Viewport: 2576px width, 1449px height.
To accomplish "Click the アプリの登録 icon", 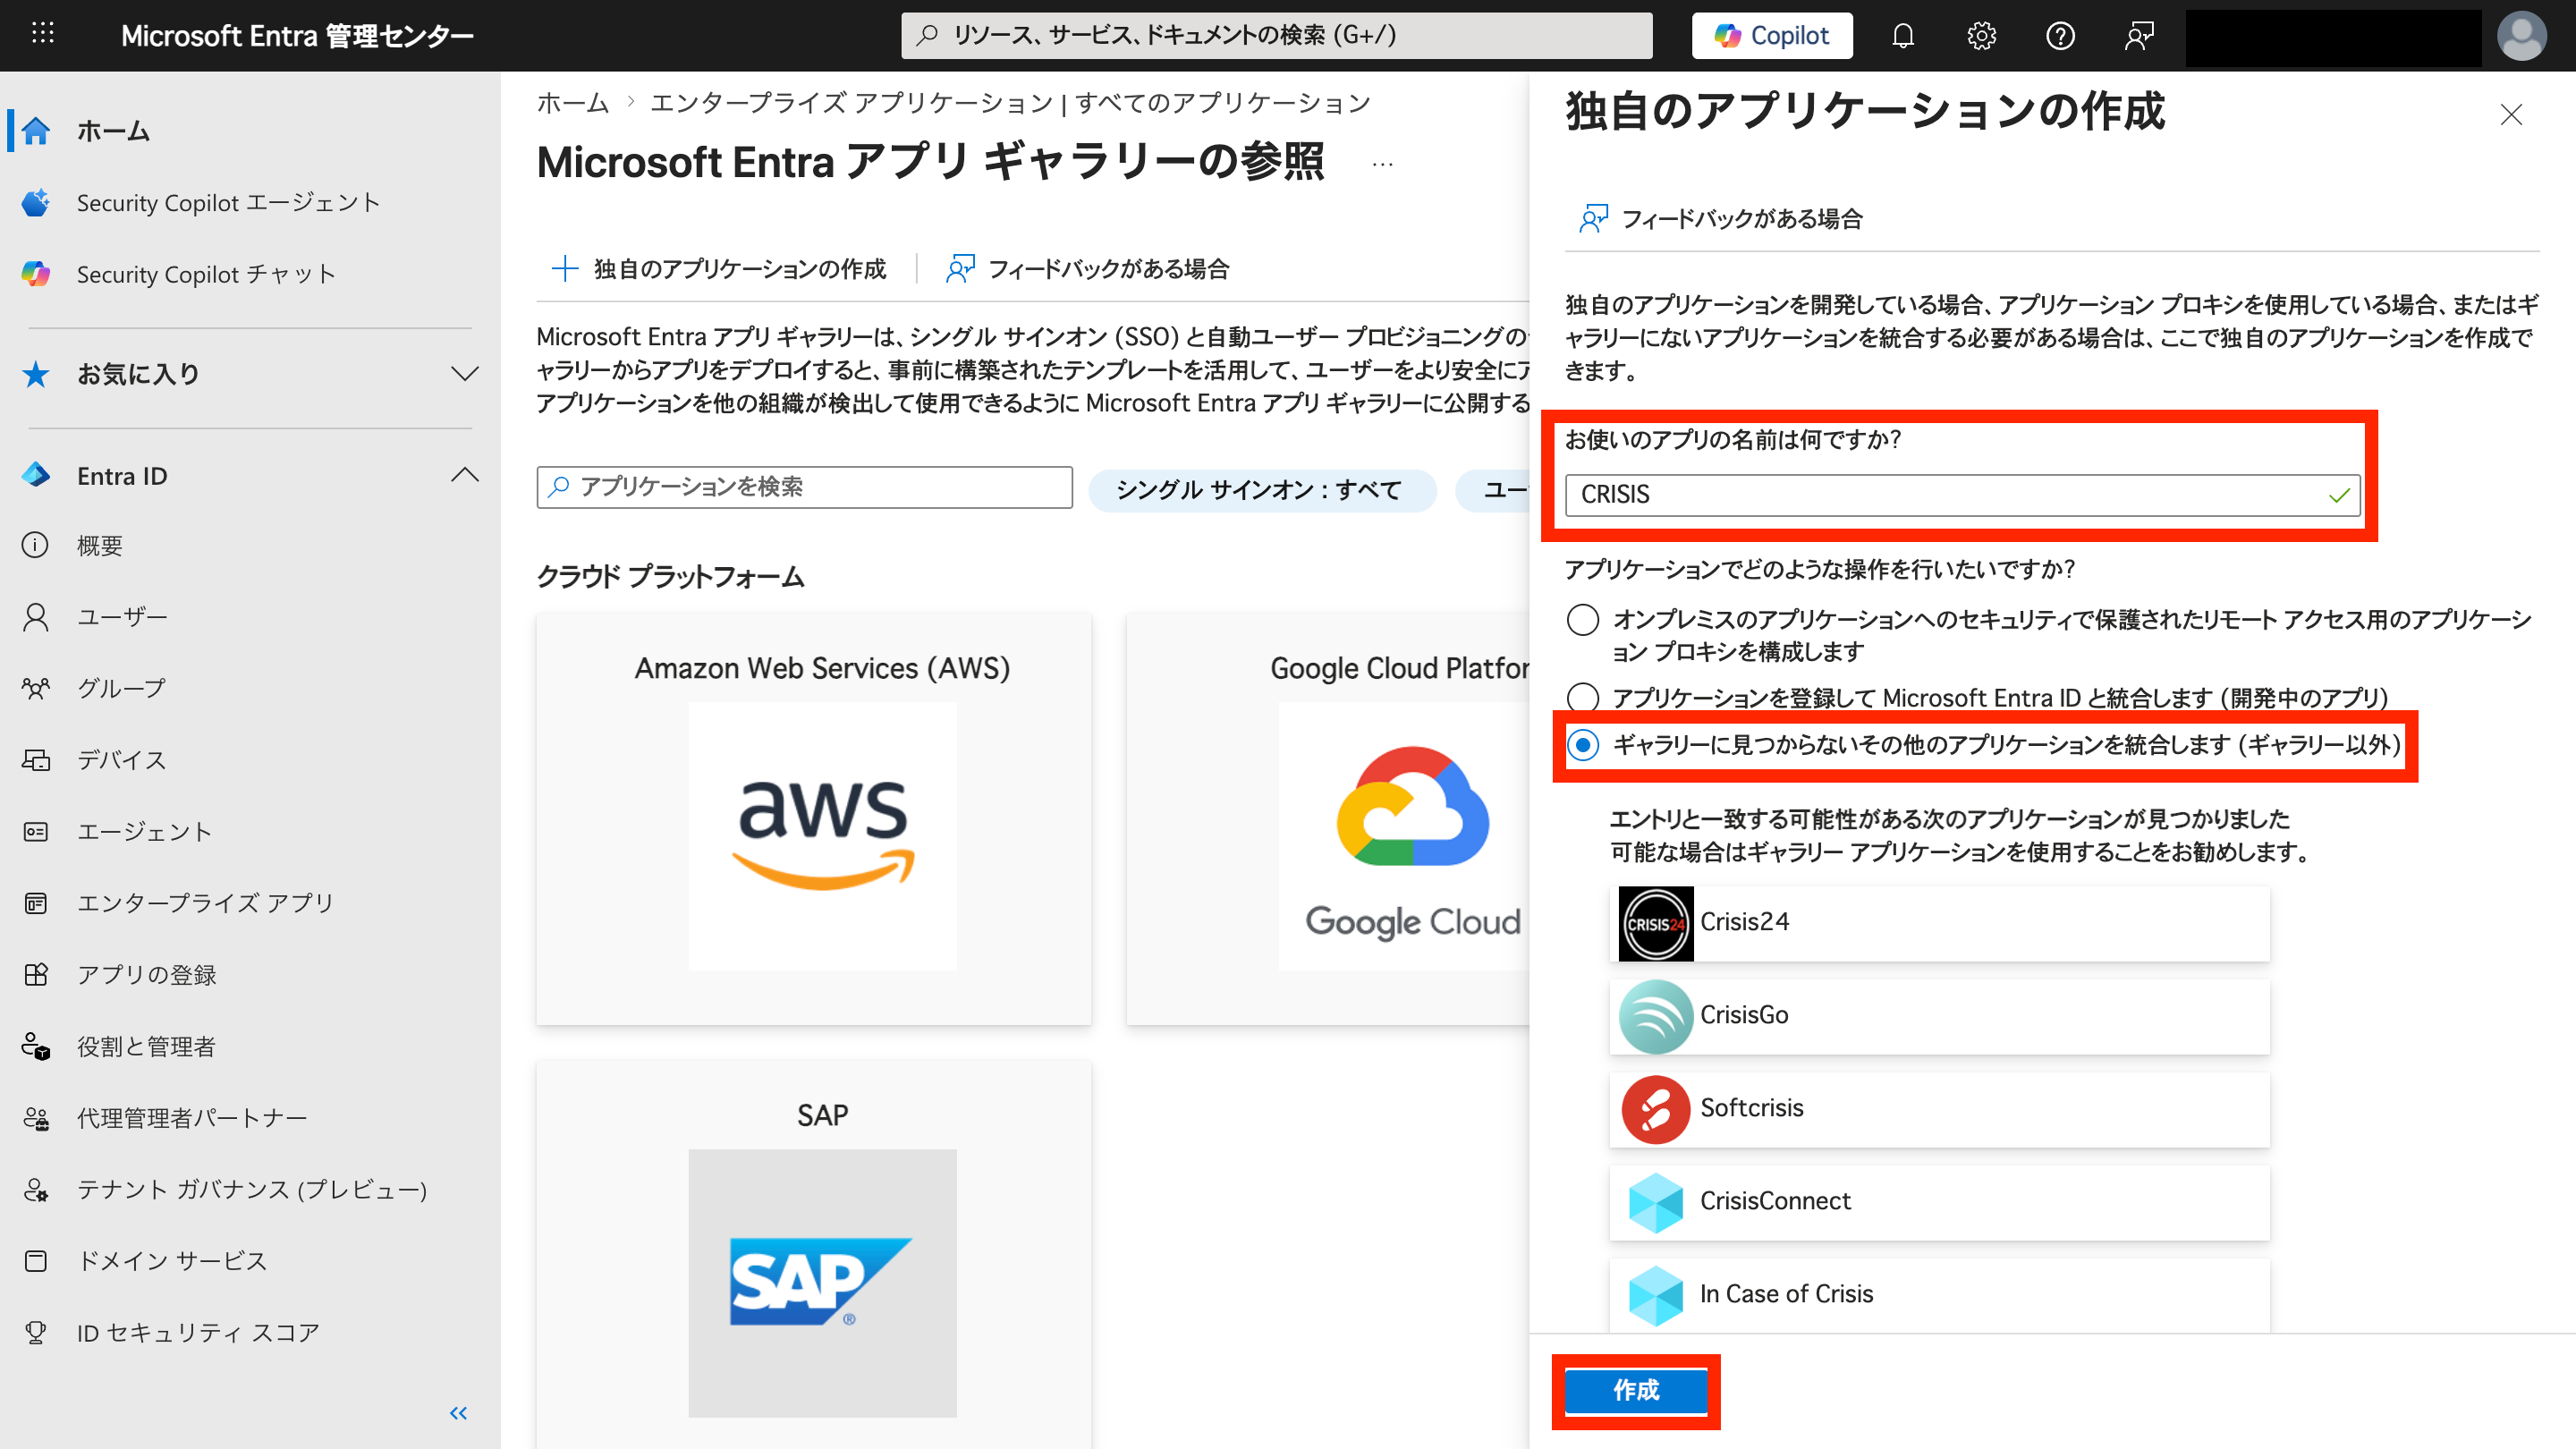I will [x=36, y=974].
